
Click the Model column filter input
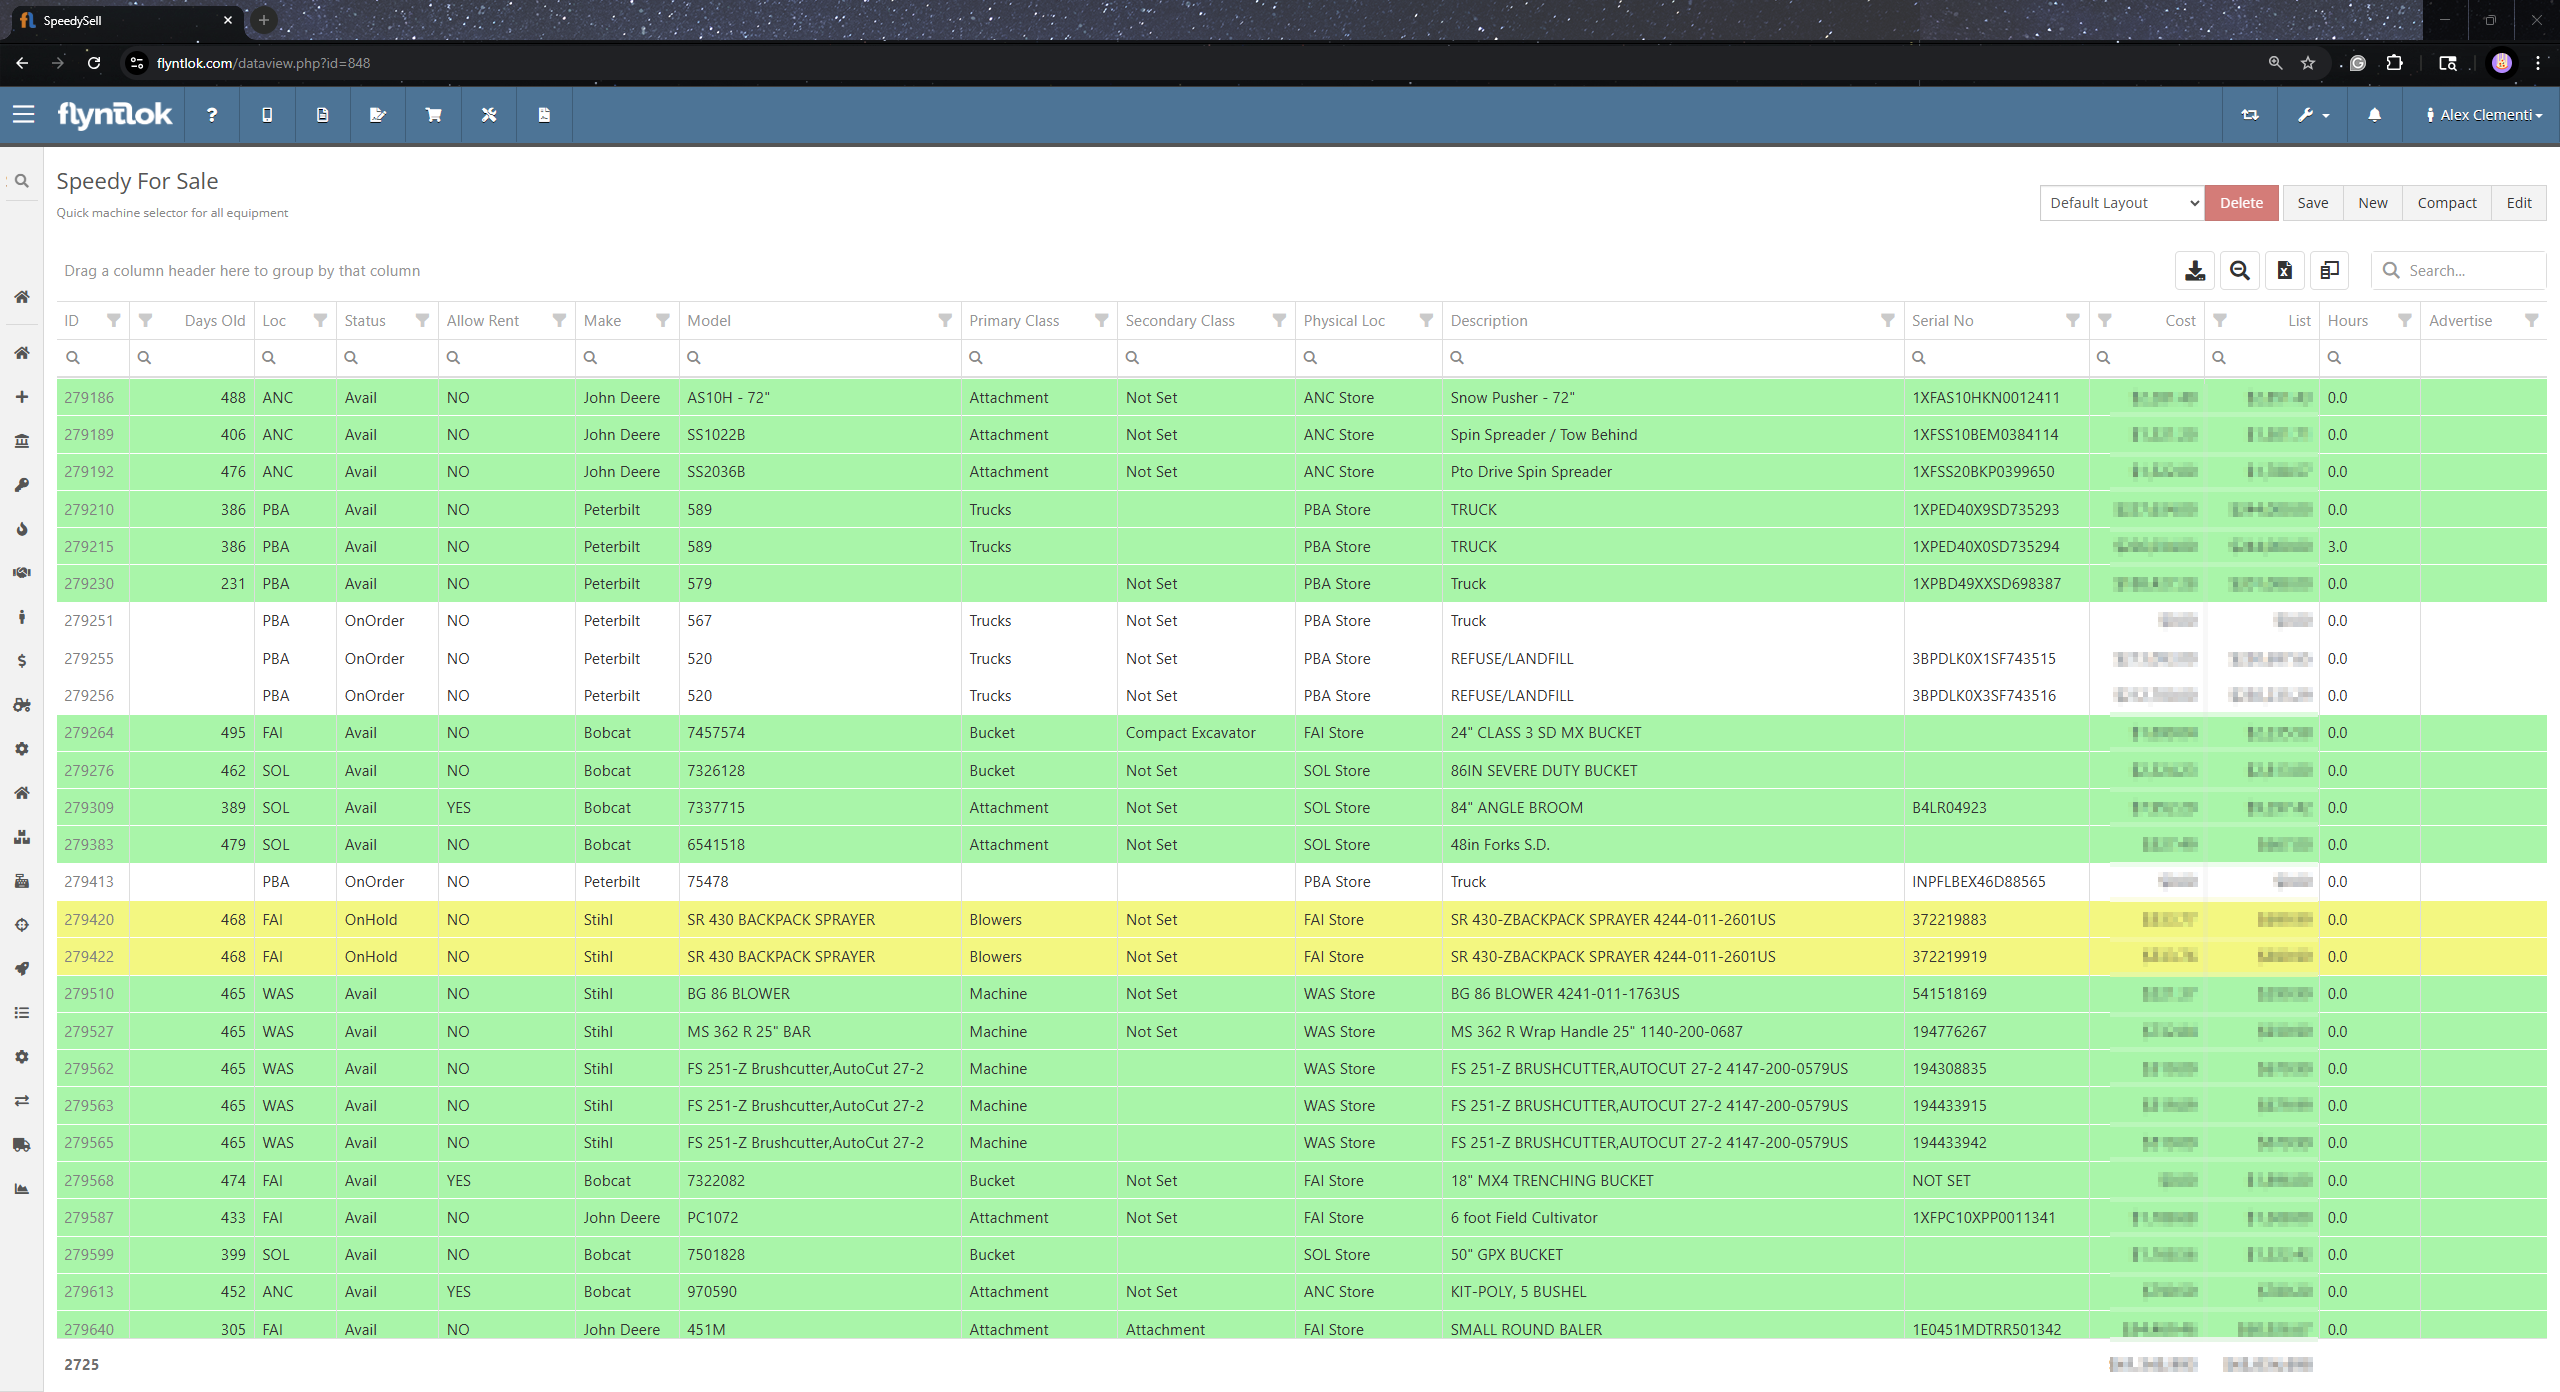point(820,357)
